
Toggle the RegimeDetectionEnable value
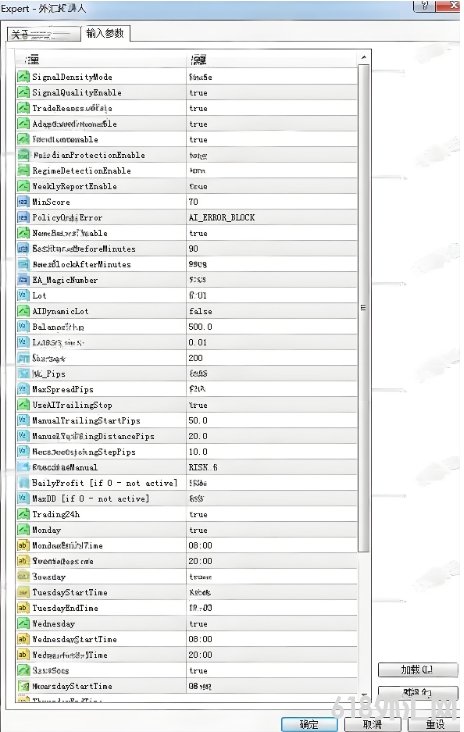click(272, 170)
